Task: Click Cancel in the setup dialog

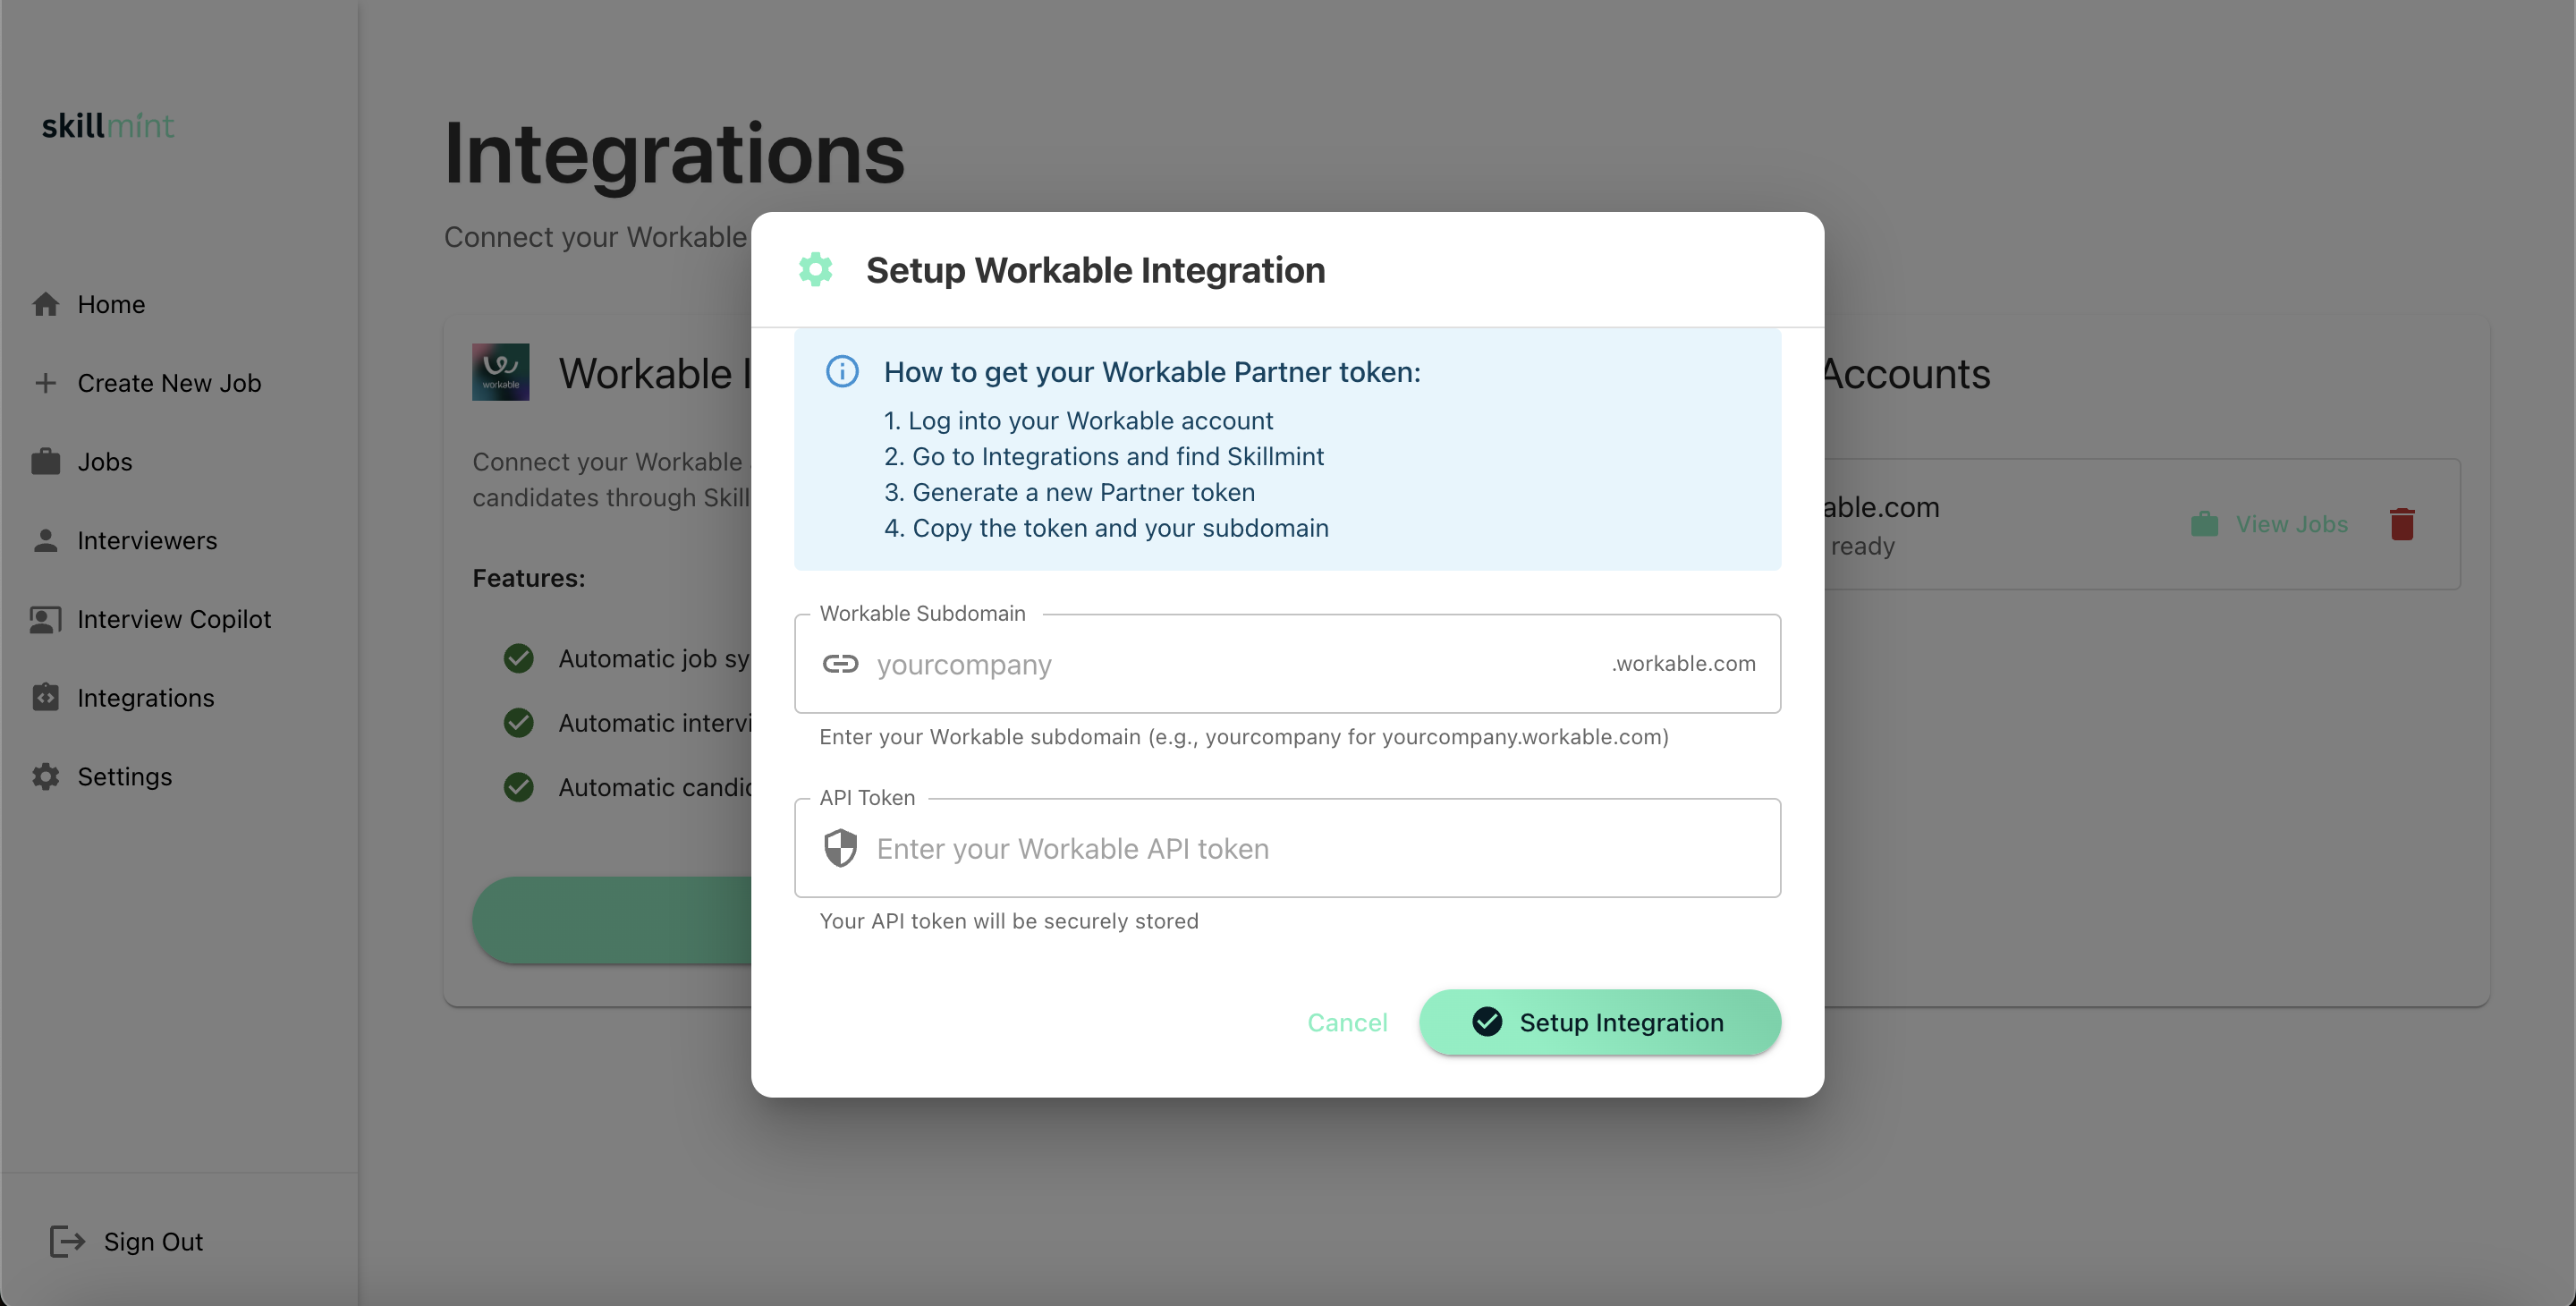Action: click(1347, 1022)
